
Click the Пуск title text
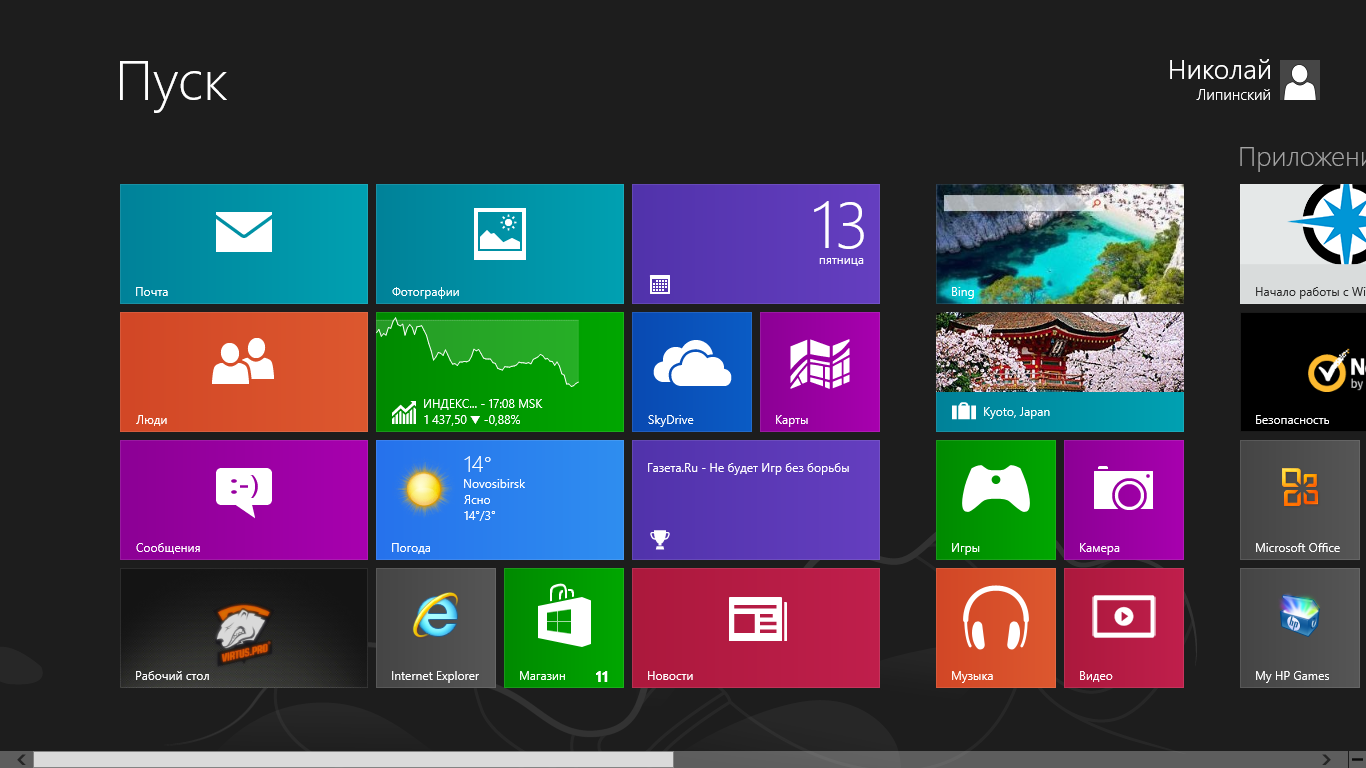(x=173, y=82)
